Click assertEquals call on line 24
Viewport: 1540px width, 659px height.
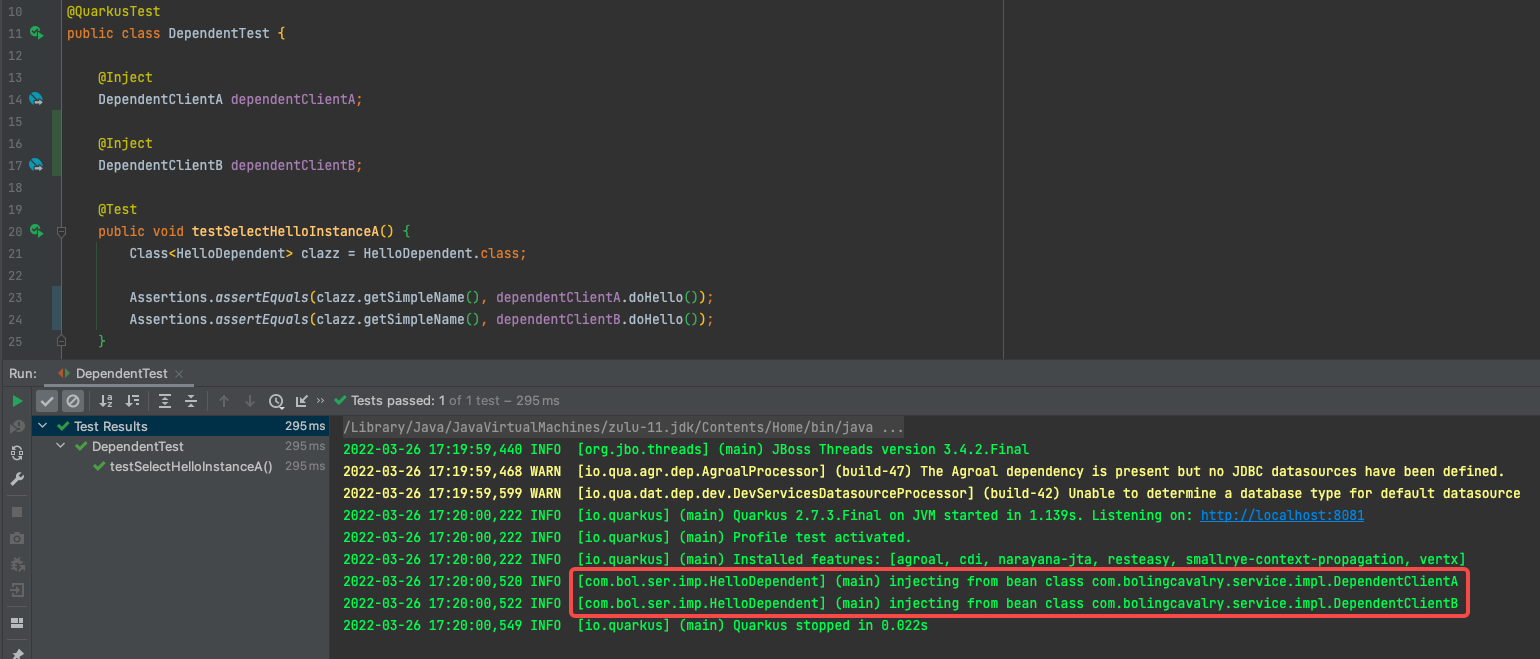coord(262,319)
